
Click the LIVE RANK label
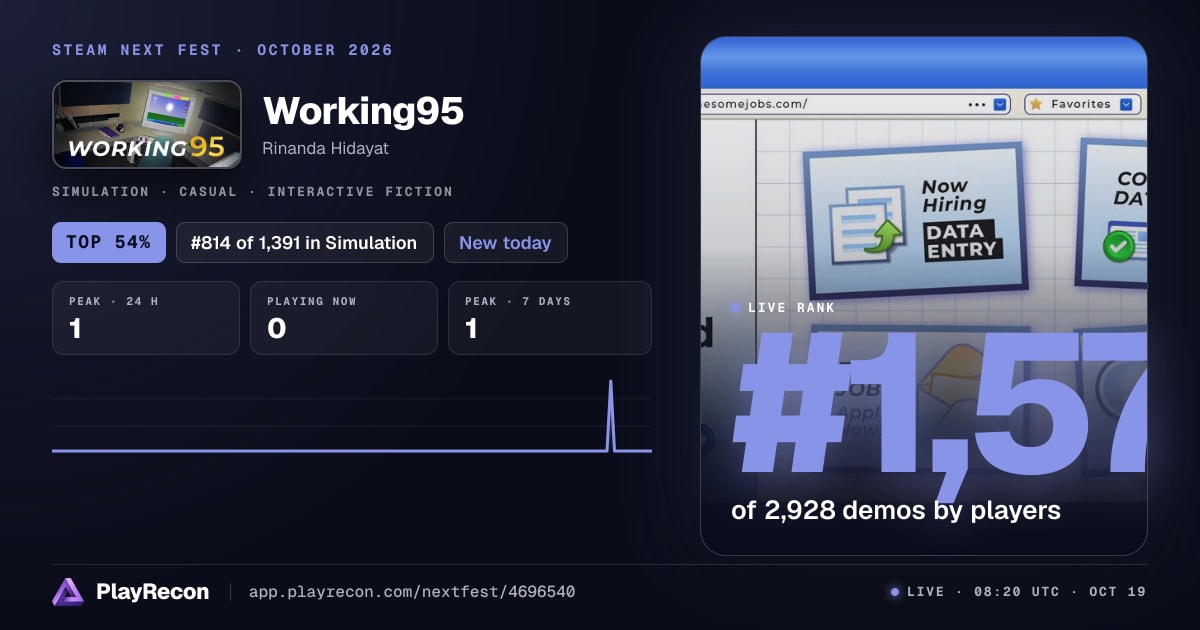click(791, 308)
